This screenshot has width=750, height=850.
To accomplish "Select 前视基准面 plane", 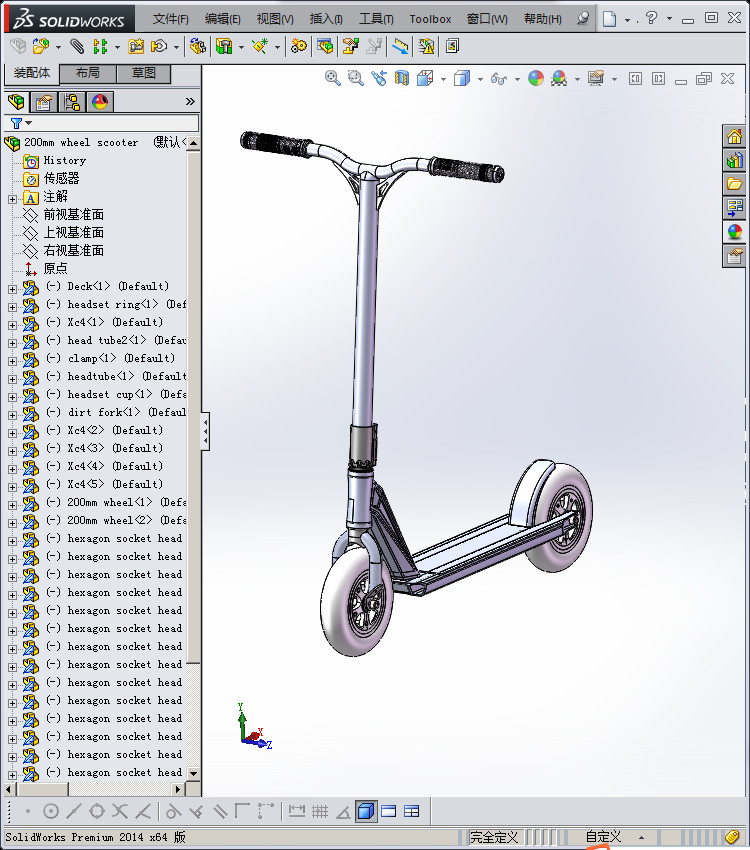I will [x=74, y=215].
